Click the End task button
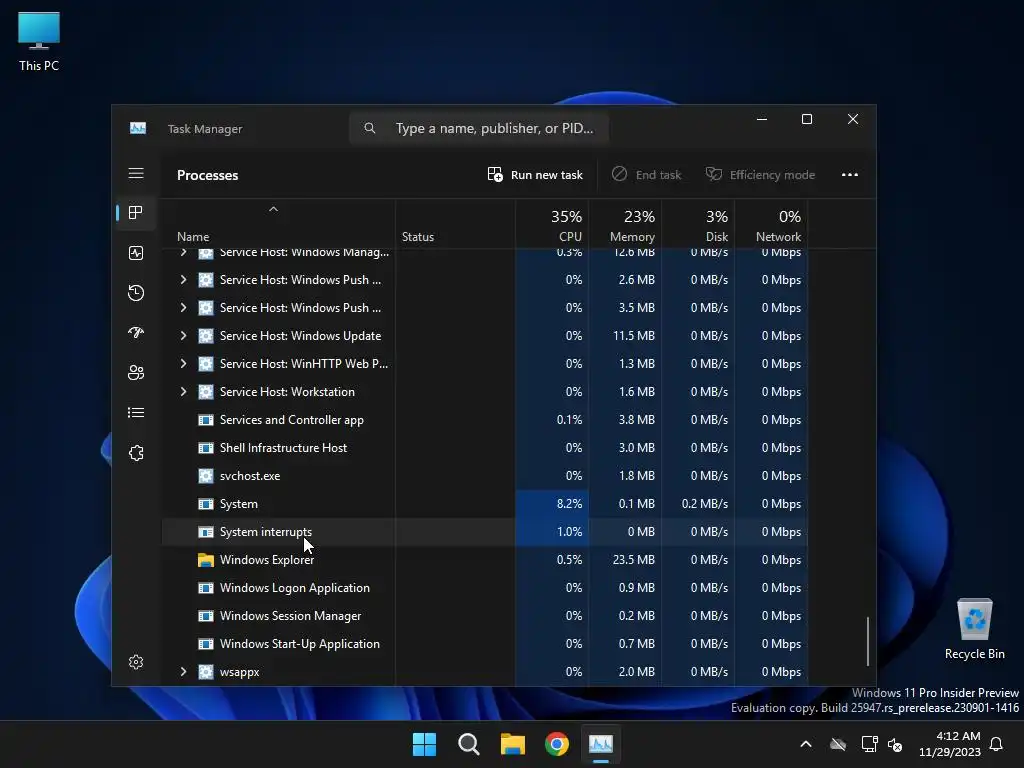Screen dimensions: 1024x768 click(646, 174)
